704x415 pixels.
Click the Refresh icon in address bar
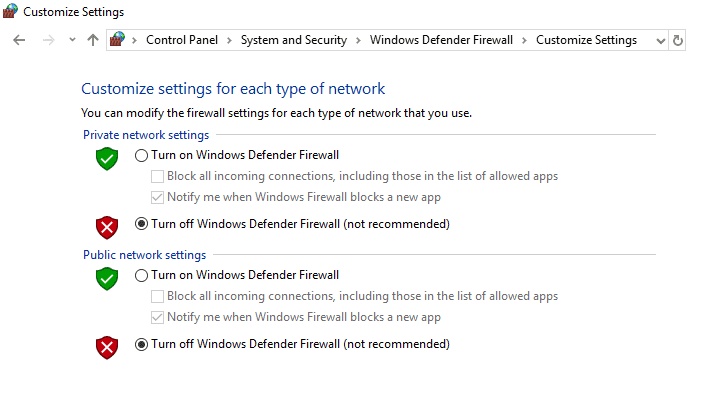pyautogui.click(x=678, y=40)
